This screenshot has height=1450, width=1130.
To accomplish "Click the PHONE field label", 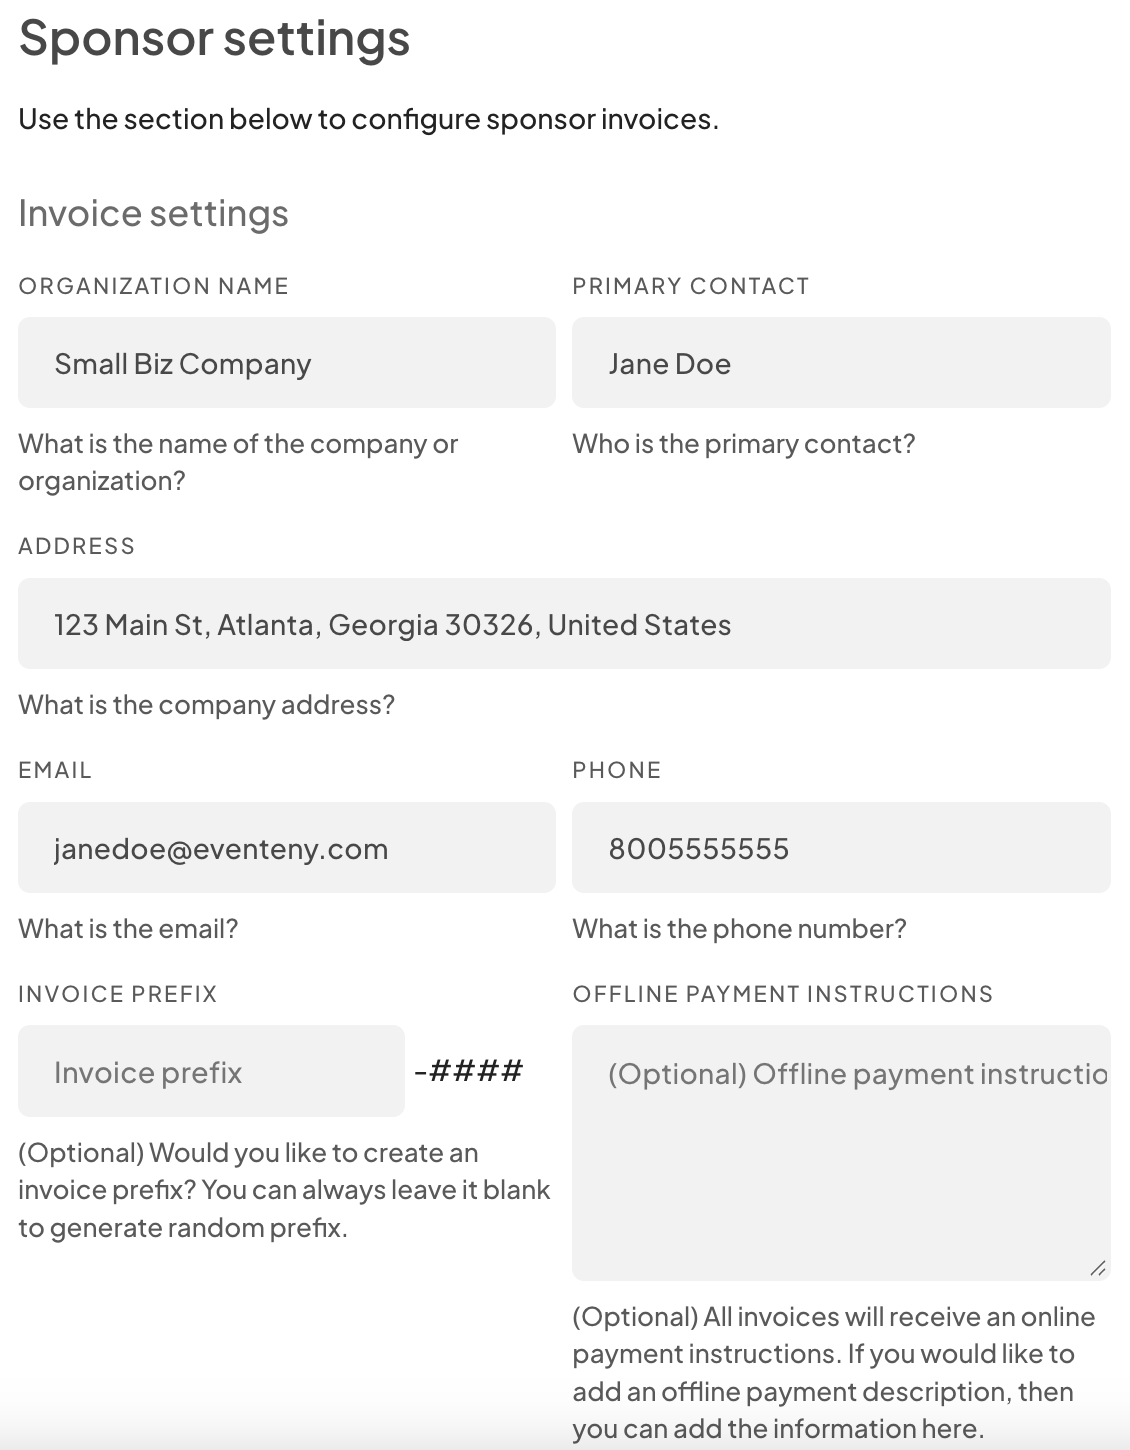I will point(617,770).
